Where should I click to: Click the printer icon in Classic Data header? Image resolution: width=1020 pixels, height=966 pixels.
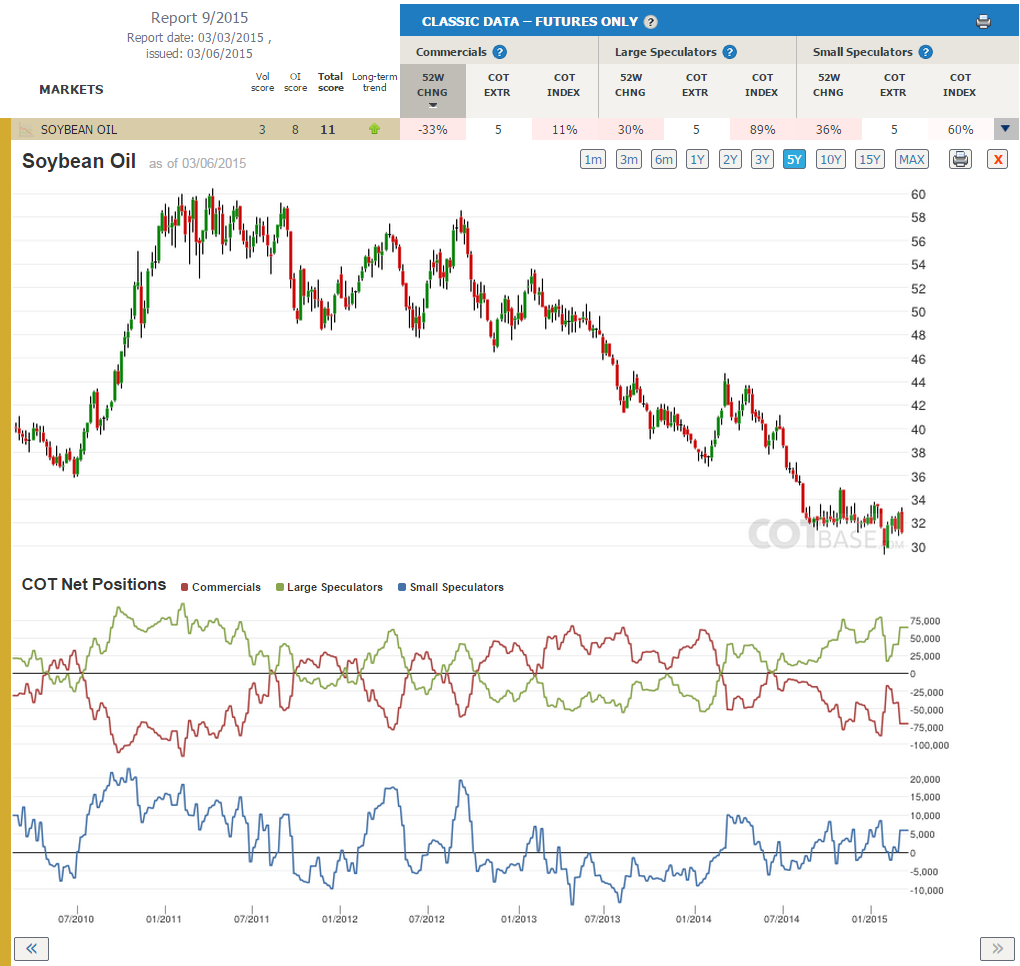click(983, 21)
